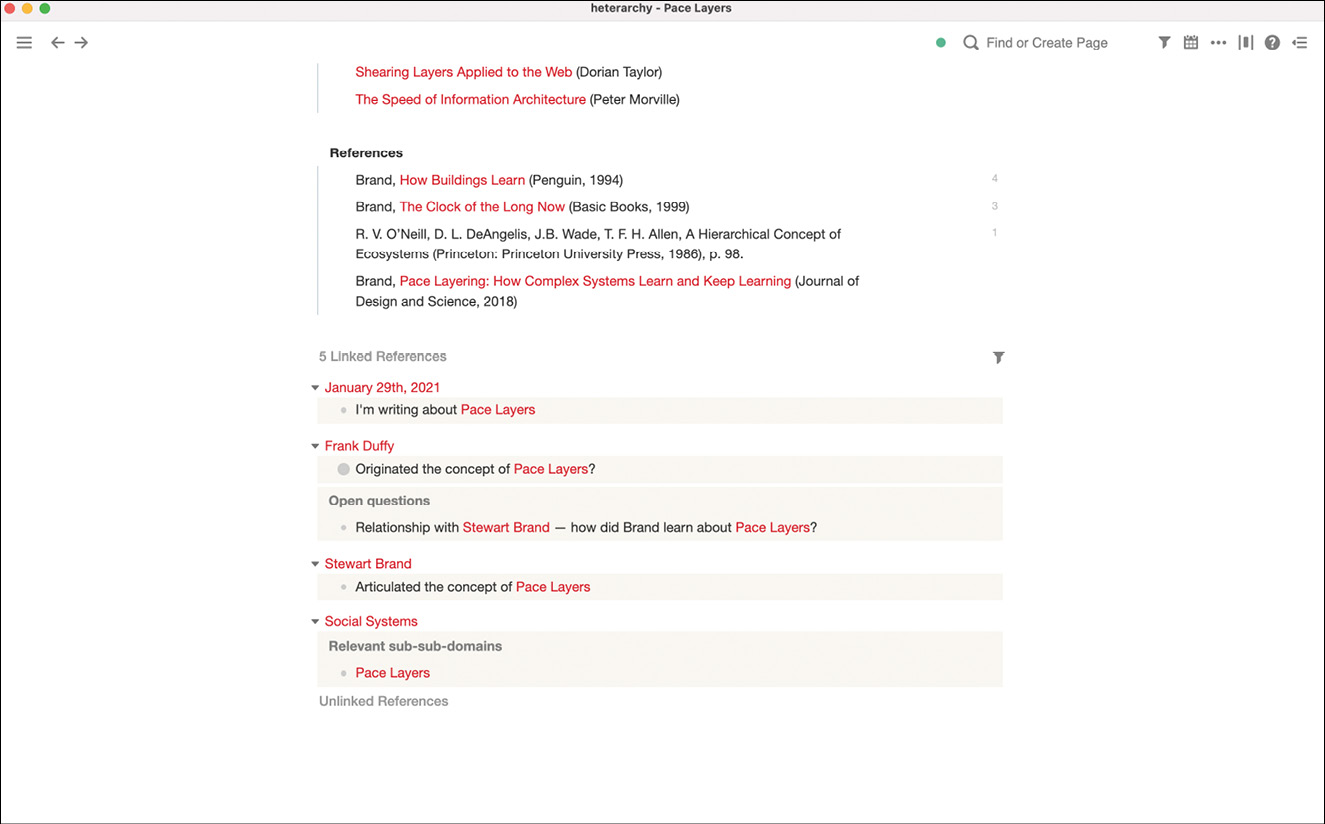This screenshot has width=1325, height=824.
Task: Open the hamburger sidebar menu
Action: 24,43
